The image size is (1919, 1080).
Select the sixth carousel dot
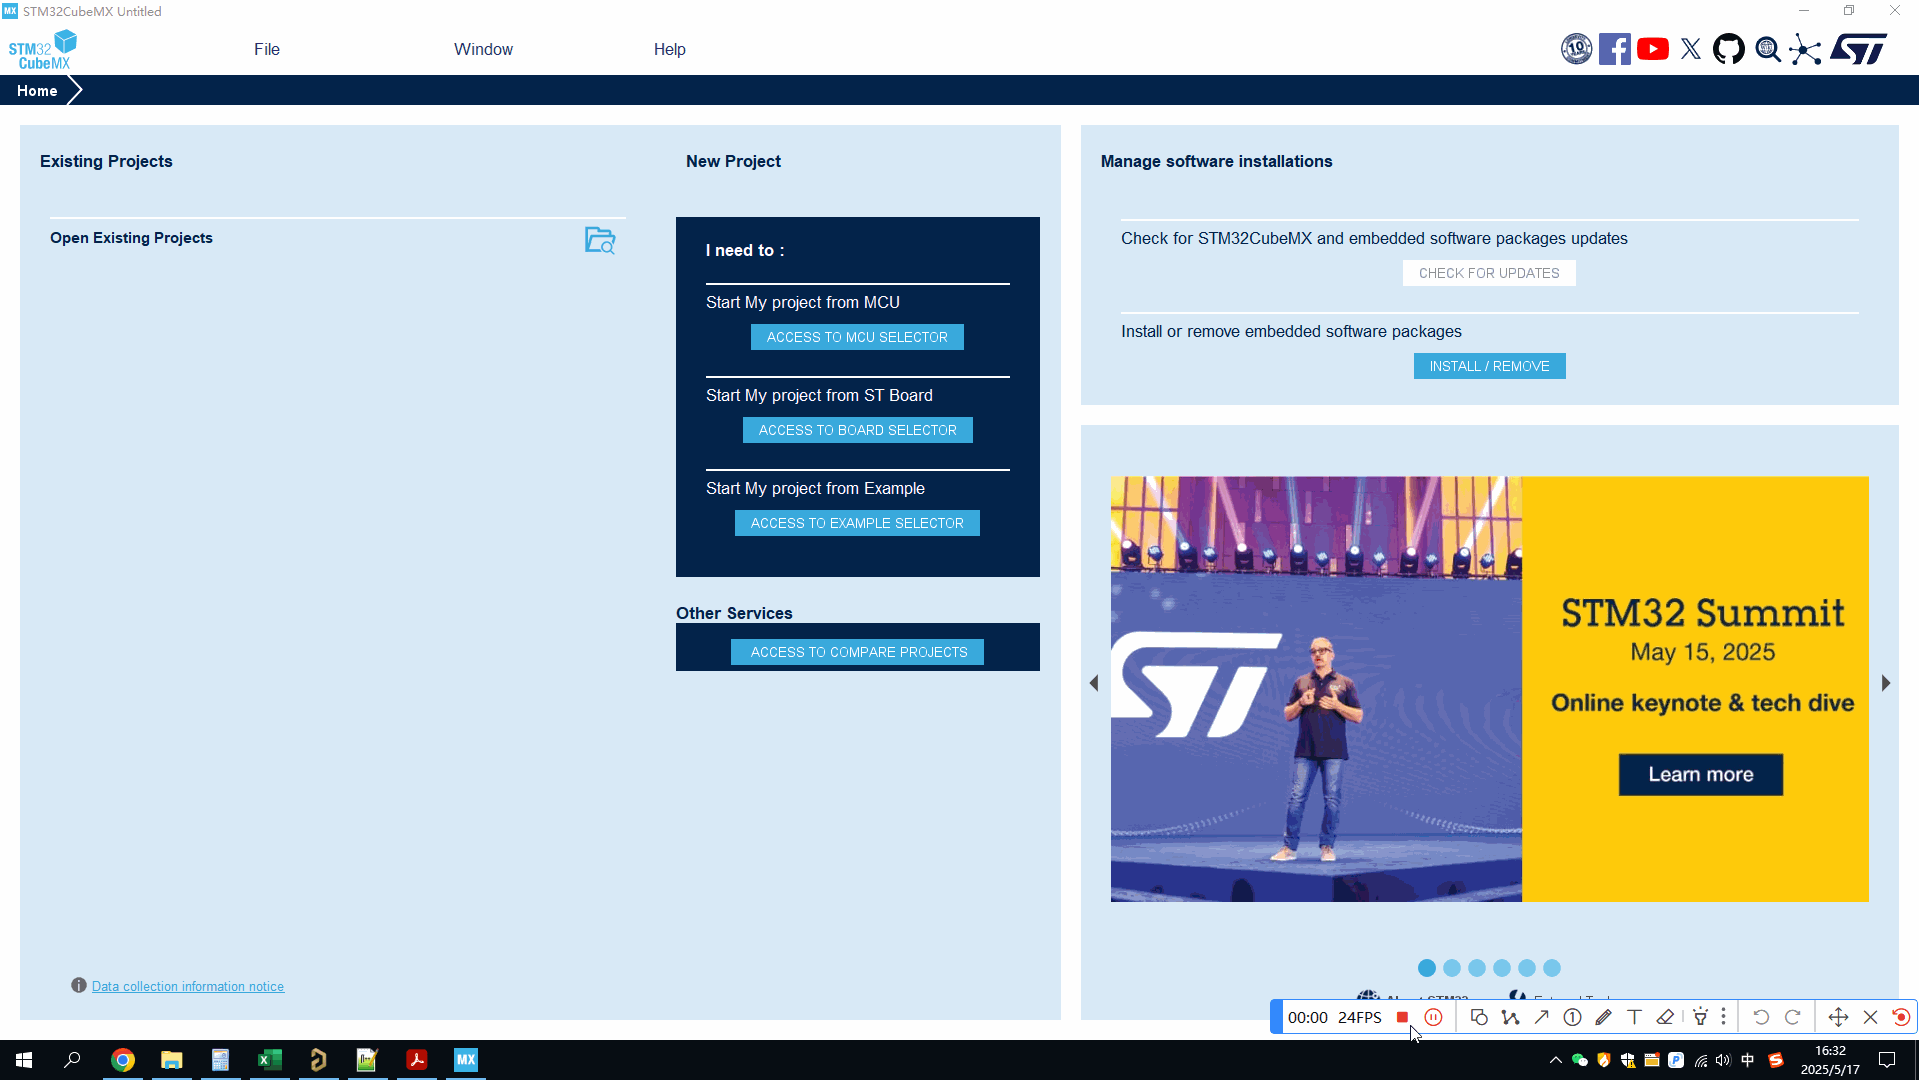pyautogui.click(x=1552, y=968)
